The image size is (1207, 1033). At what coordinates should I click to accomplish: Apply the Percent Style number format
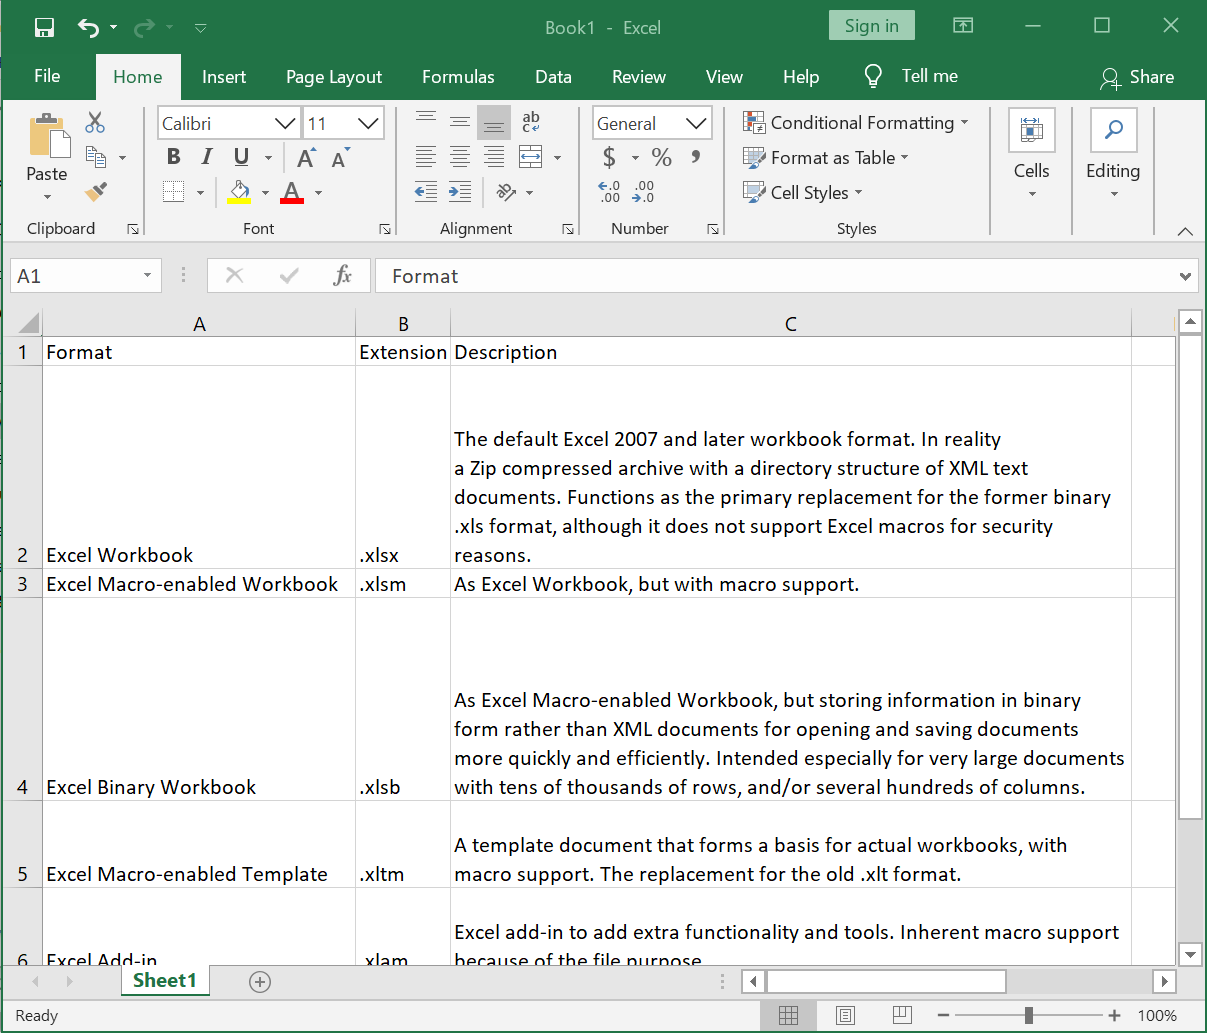[661, 157]
